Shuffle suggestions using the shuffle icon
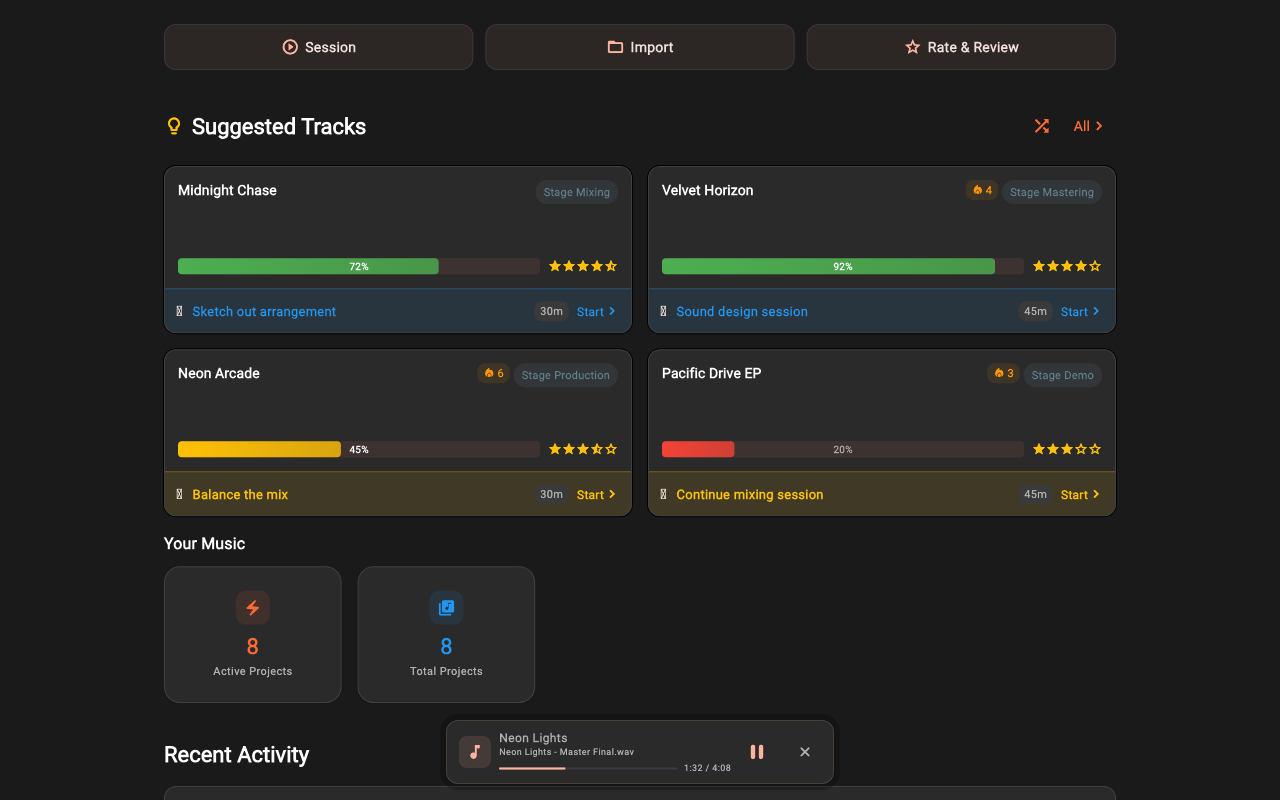1280x800 pixels. [x=1041, y=126]
